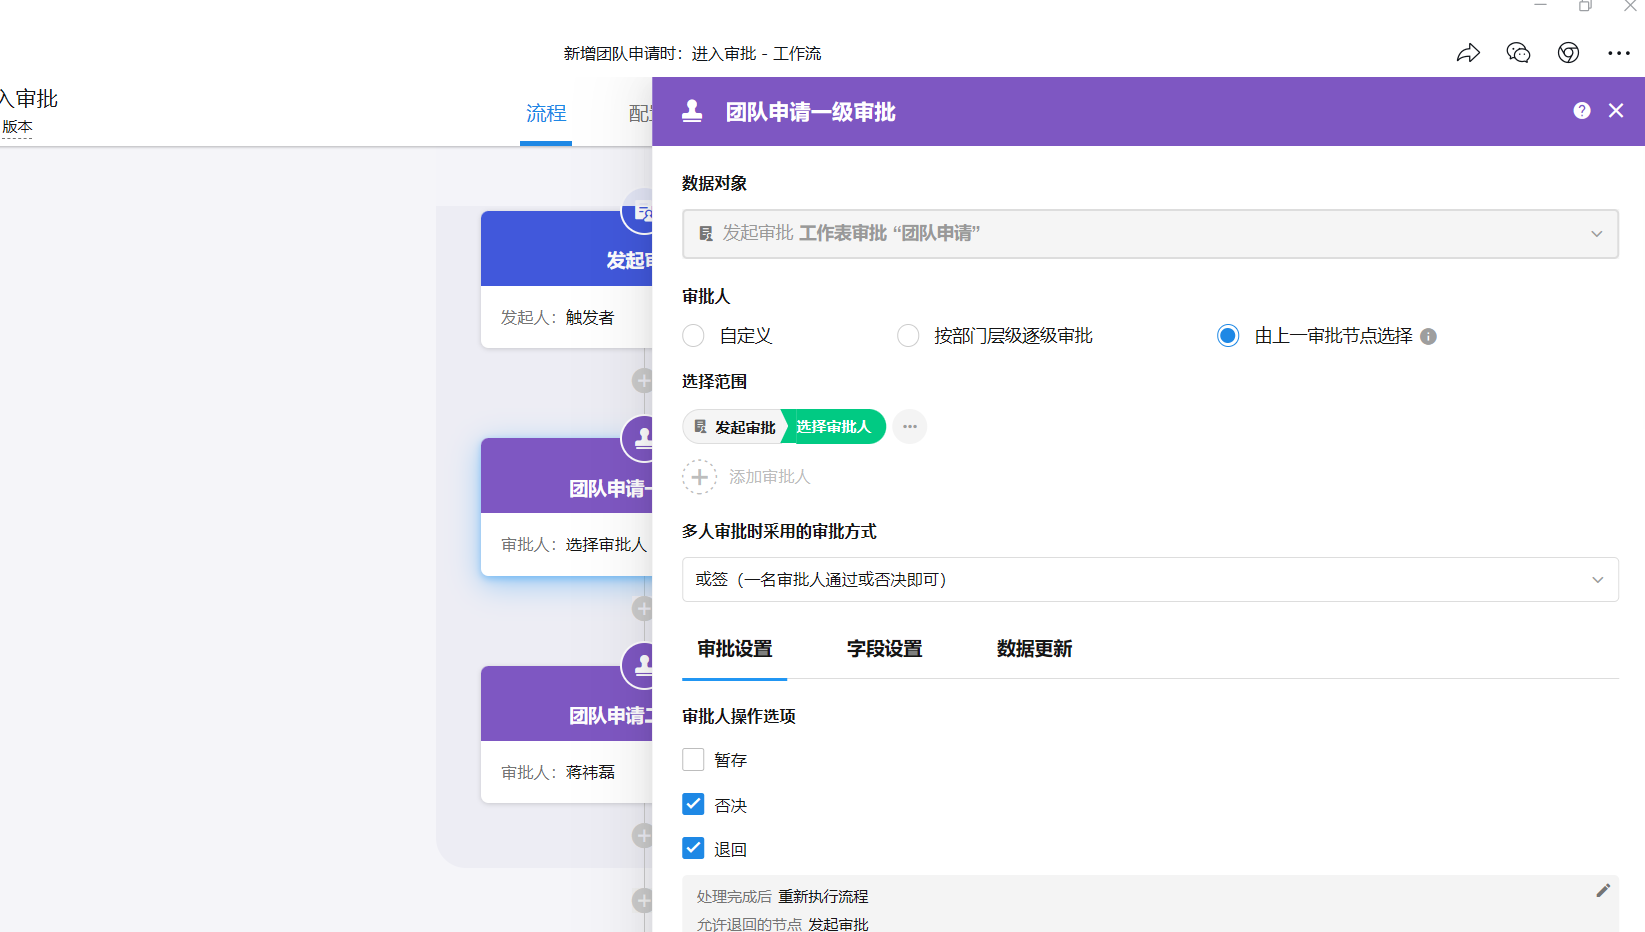
Task: Click the green 选择审批人 chip segment
Action: (833, 426)
